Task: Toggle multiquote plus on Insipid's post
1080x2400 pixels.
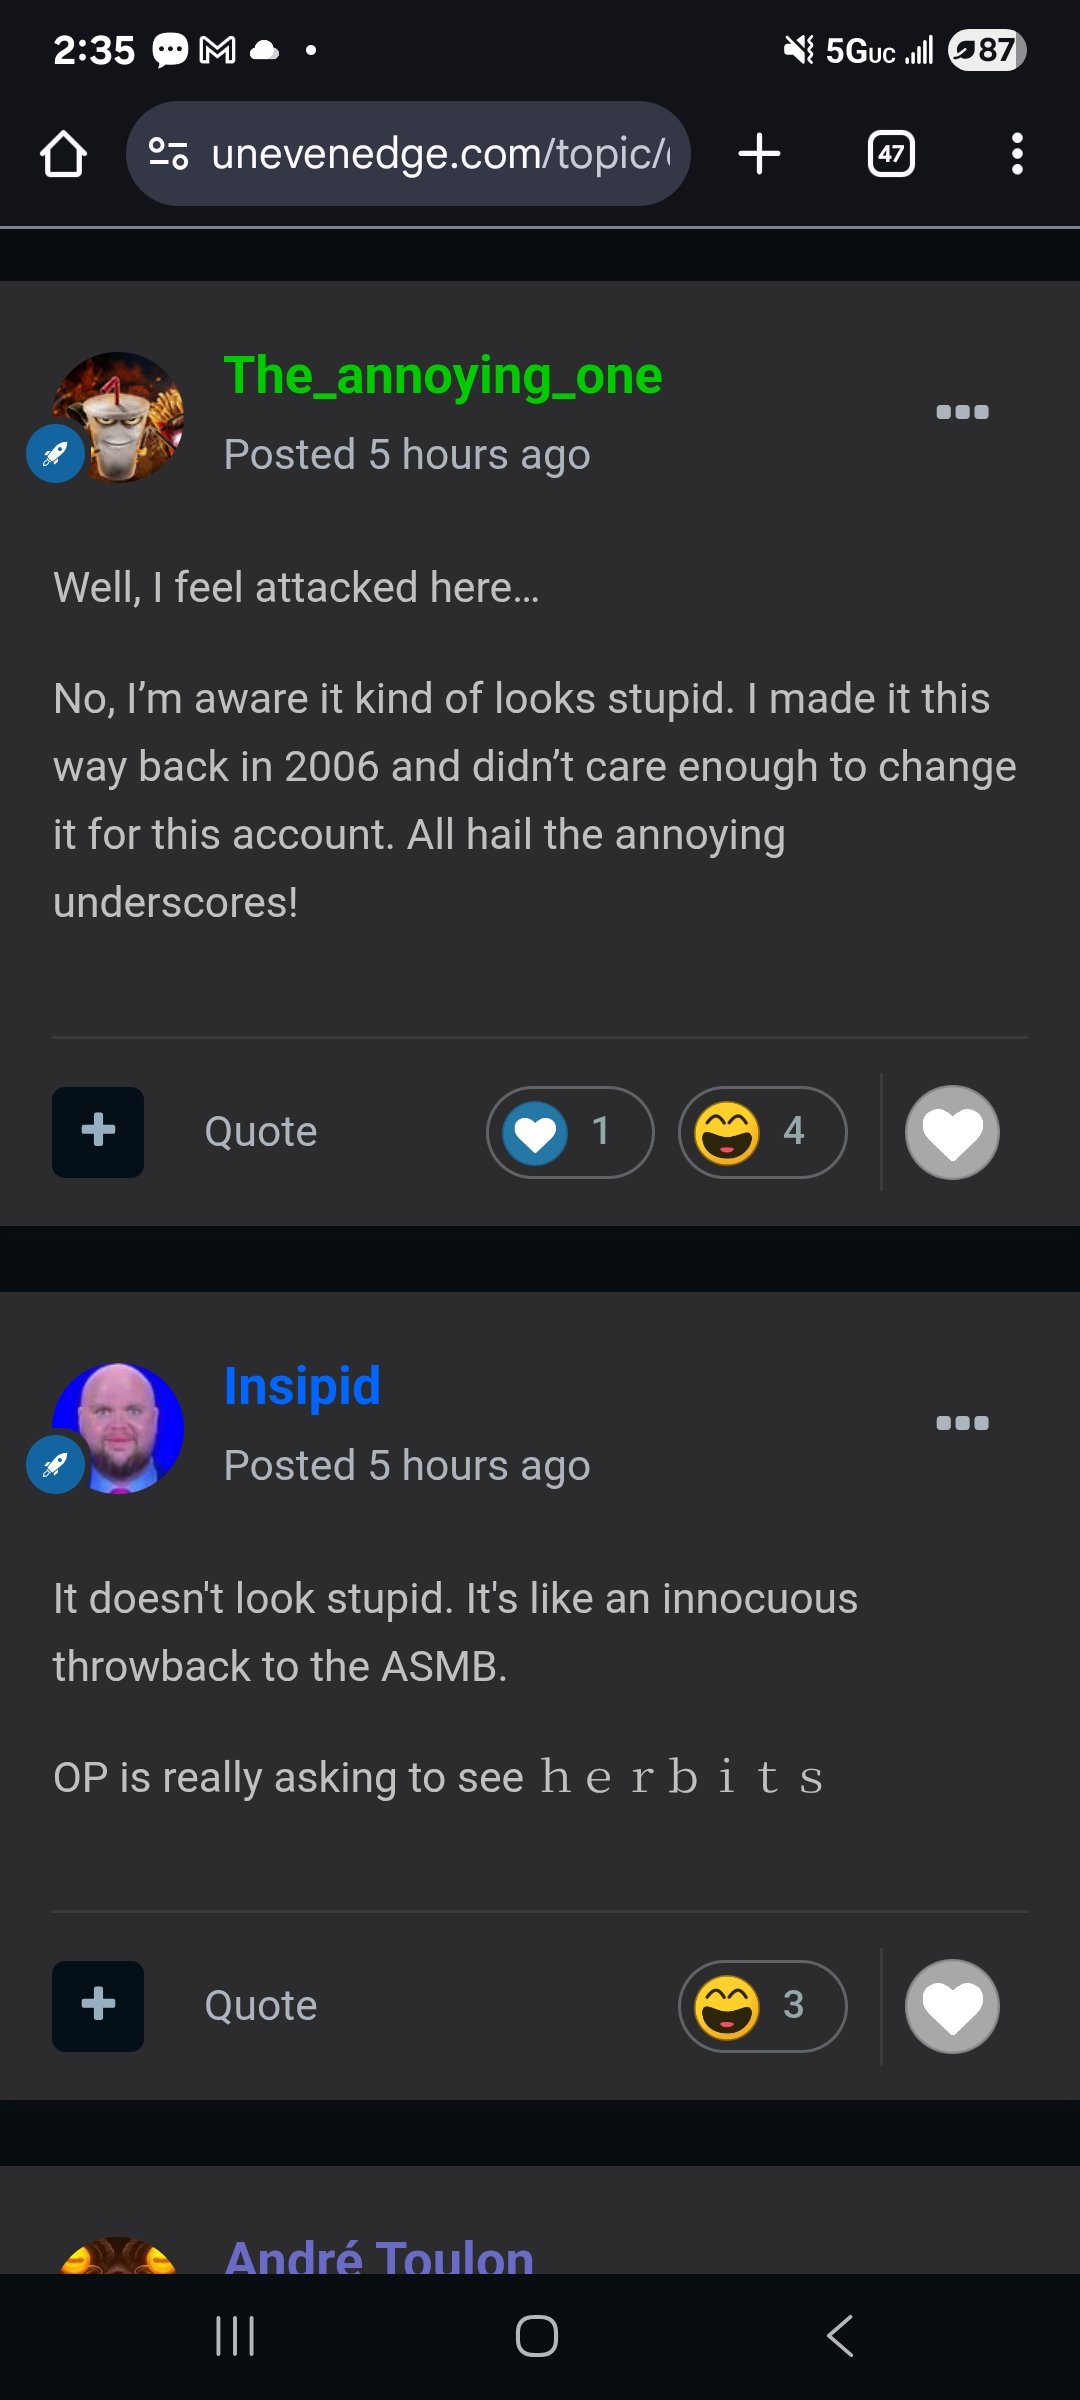Action: (98, 2006)
